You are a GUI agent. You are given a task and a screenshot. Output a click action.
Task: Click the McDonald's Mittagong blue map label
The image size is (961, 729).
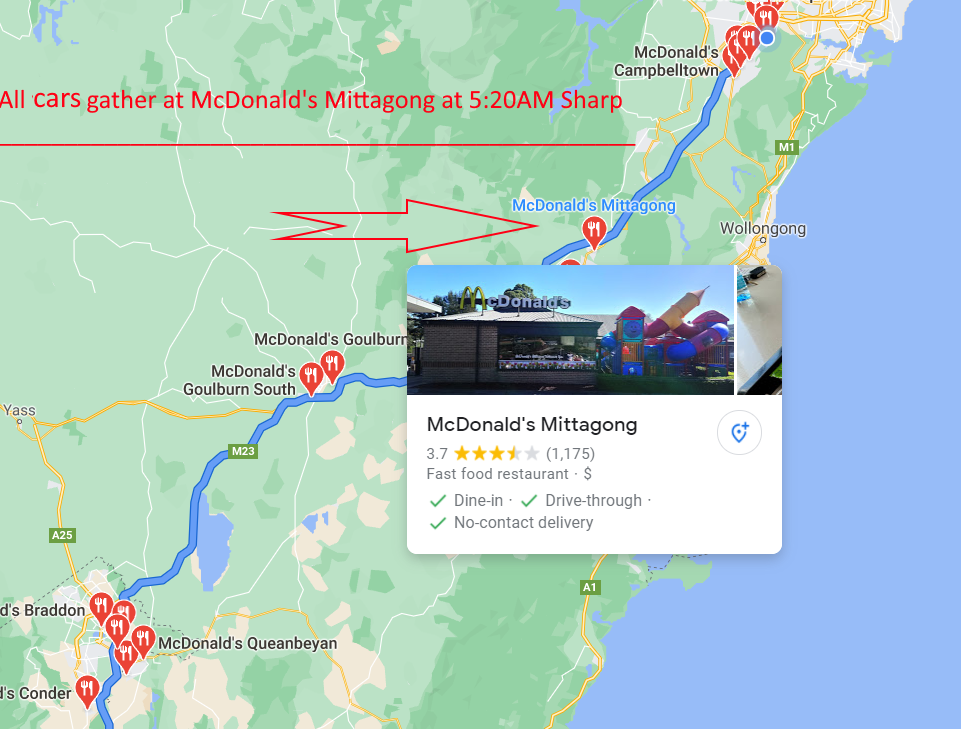pyautogui.click(x=594, y=205)
